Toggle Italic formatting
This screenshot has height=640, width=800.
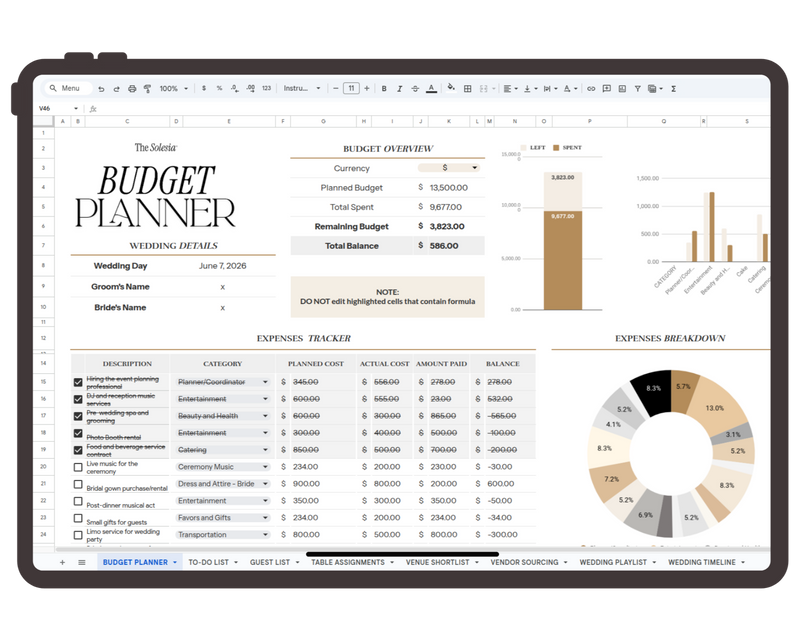click(x=399, y=88)
